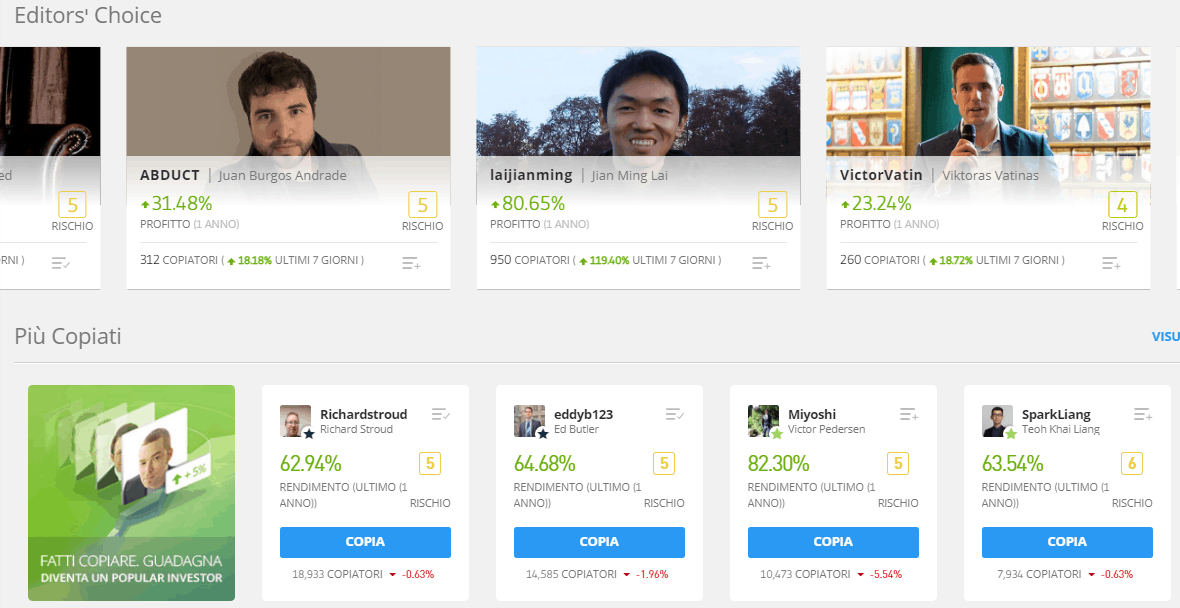Open the laijianming trader profile name
The width and height of the screenshot is (1180, 608).
tap(531, 175)
